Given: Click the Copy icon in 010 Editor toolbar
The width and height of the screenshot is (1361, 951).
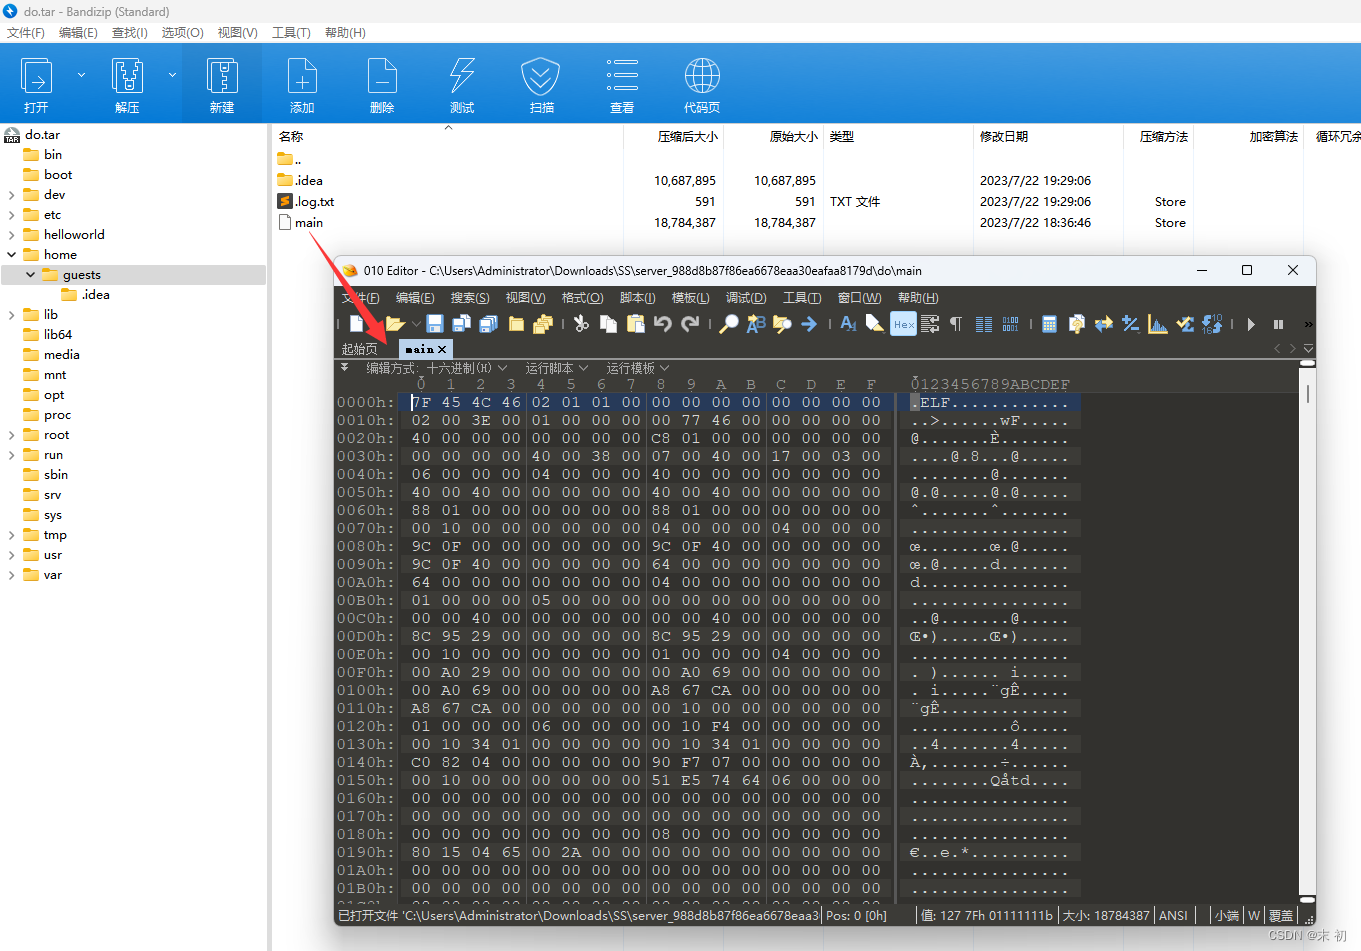Looking at the screenshot, I should coord(608,323).
